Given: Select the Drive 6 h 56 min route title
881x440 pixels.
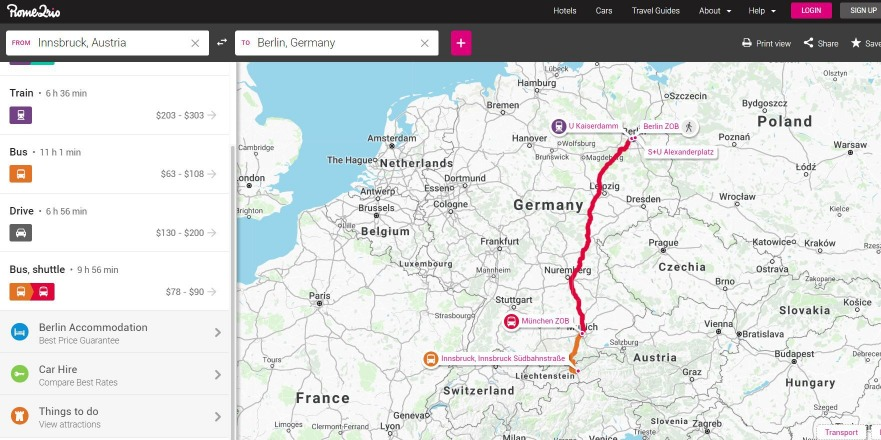Looking at the screenshot, I should coord(48,211).
